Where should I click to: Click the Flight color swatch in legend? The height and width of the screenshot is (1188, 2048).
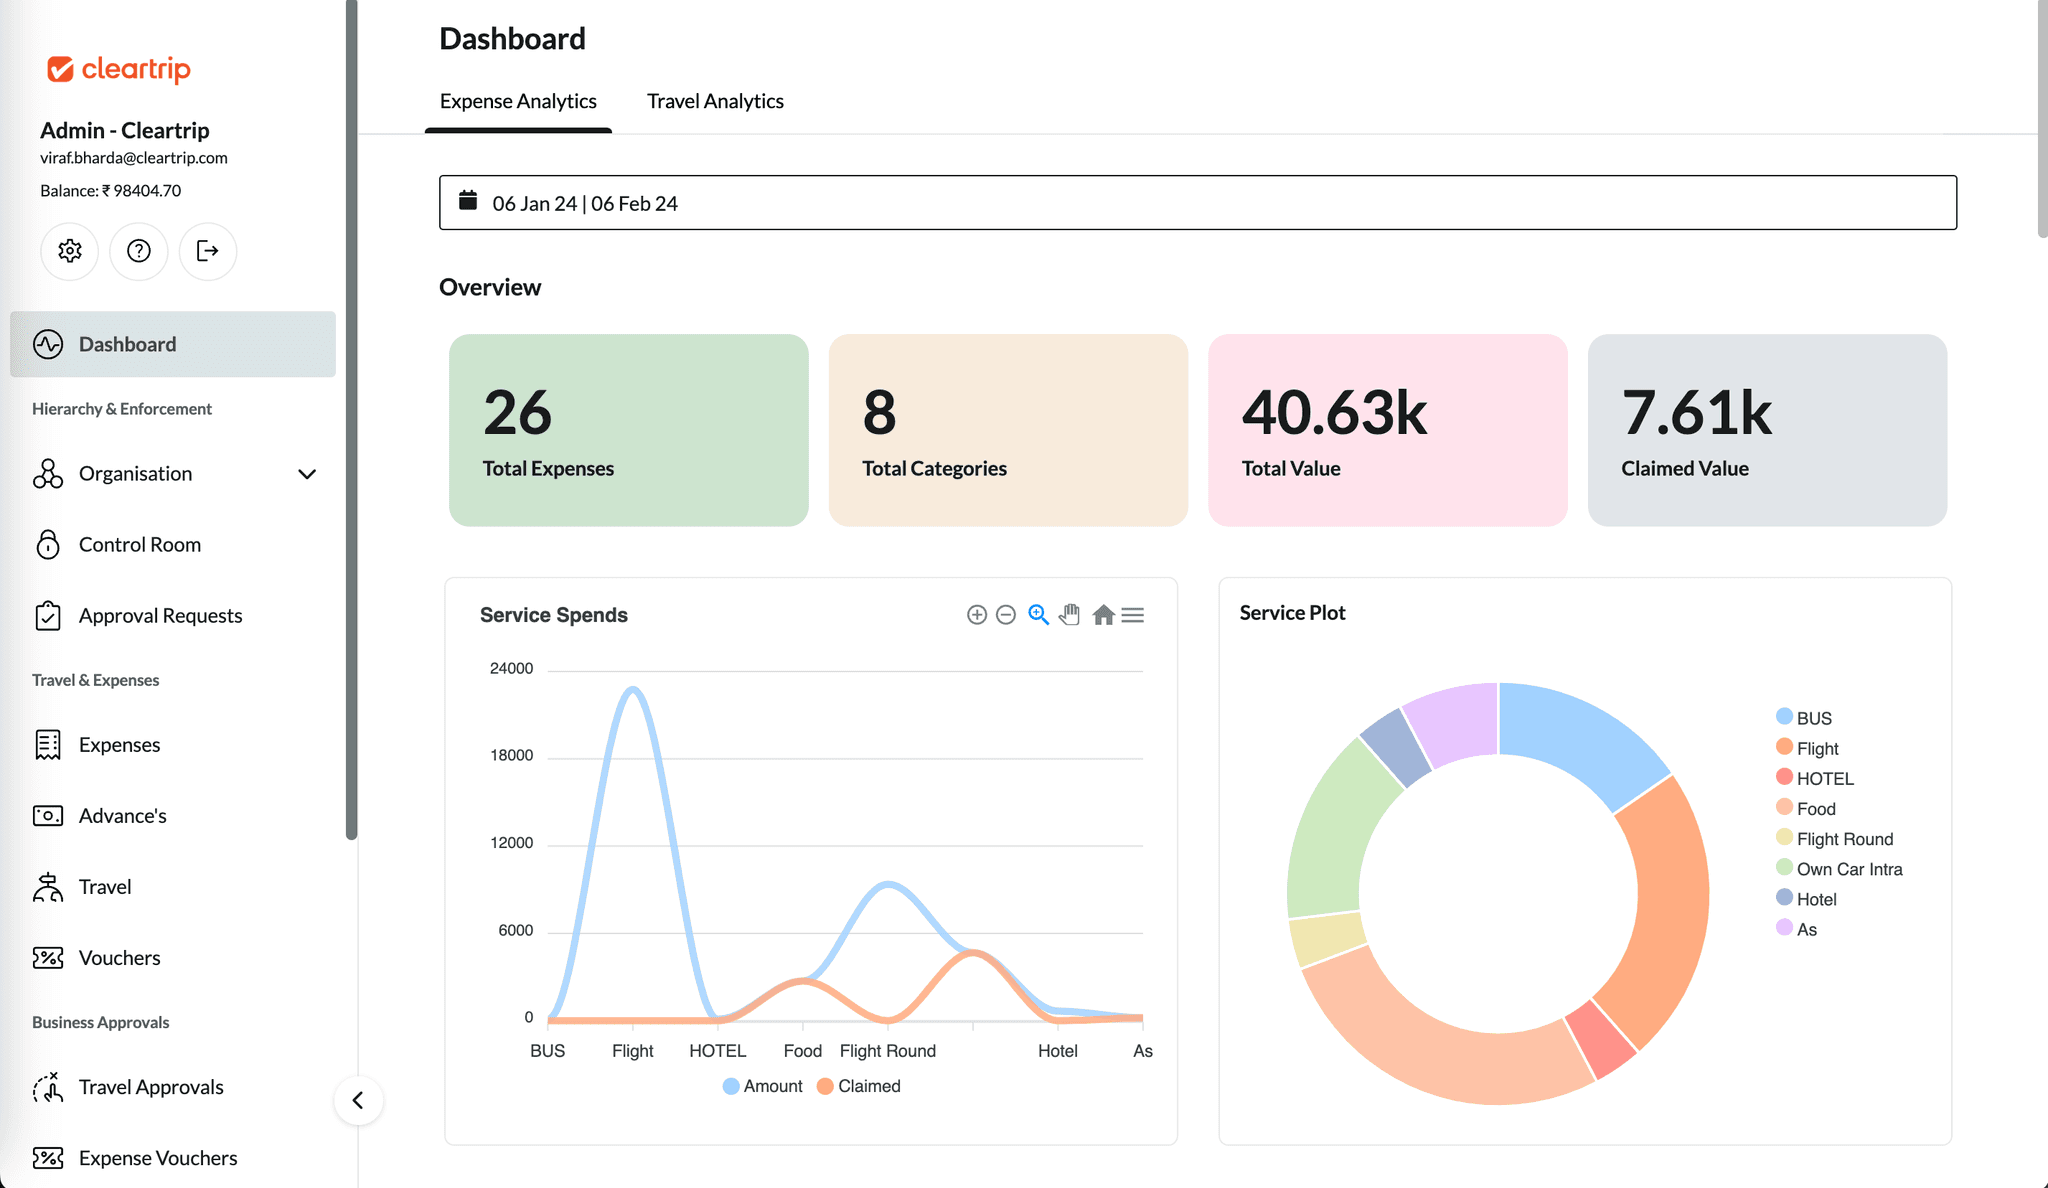click(1784, 747)
